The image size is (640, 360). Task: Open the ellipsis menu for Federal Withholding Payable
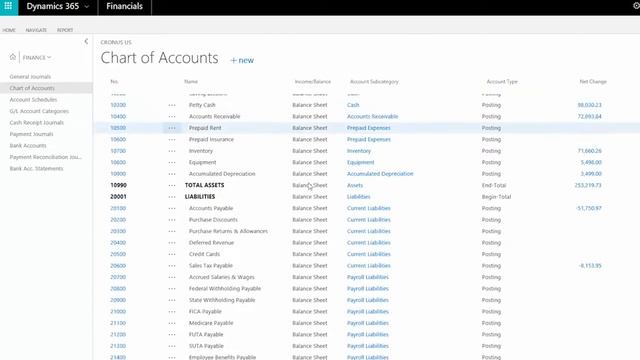point(172,289)
